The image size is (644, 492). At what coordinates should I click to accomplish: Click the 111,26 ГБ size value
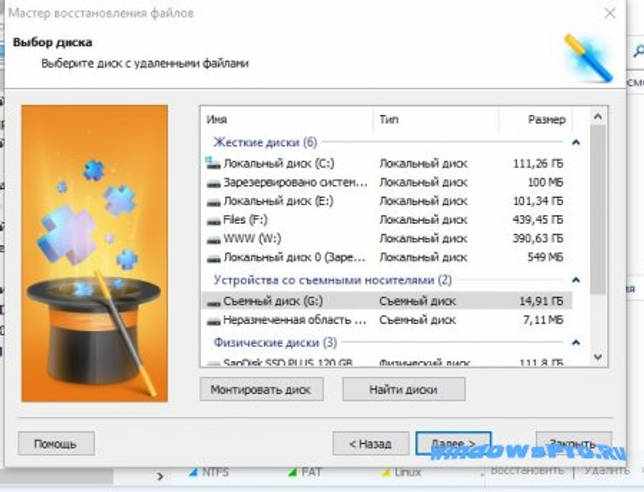pyautogui.click(x=538, y=163)
